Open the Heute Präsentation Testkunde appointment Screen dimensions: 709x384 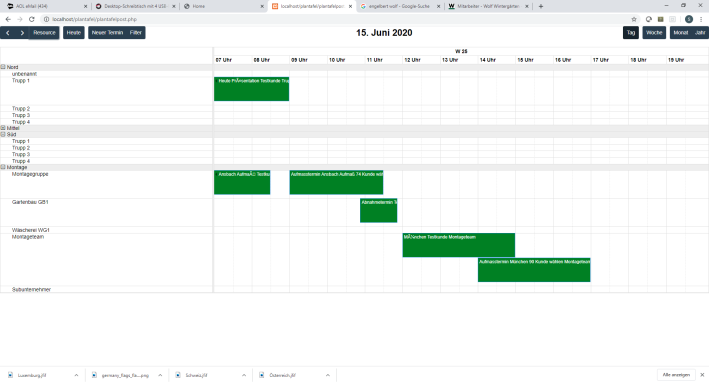pyautogui.click(x=251, y=89)
